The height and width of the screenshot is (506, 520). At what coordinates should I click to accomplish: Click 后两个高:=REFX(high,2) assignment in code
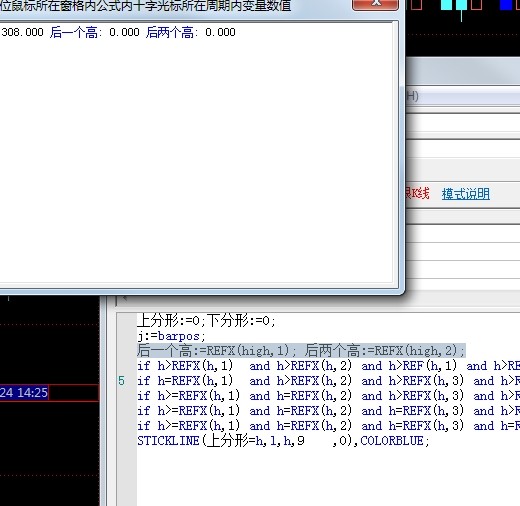pos(385,351)
